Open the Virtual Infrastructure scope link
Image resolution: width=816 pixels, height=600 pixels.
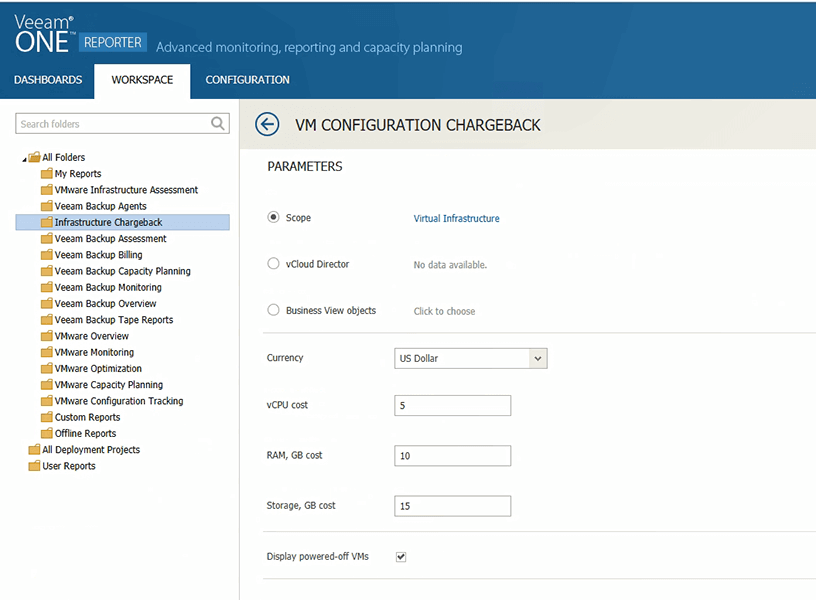pos(456,218)
